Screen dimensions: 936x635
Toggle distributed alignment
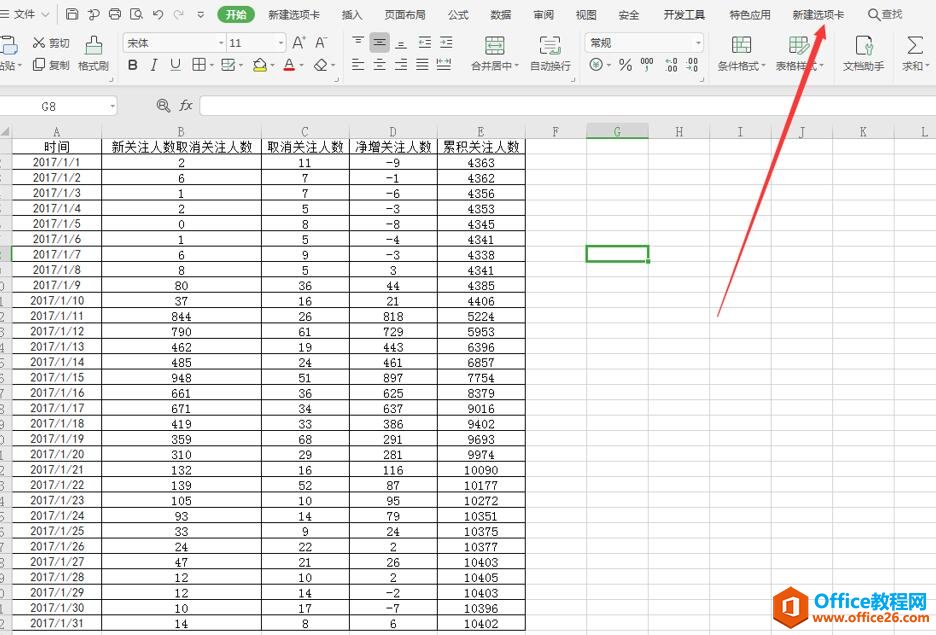[x=444, y=64]
